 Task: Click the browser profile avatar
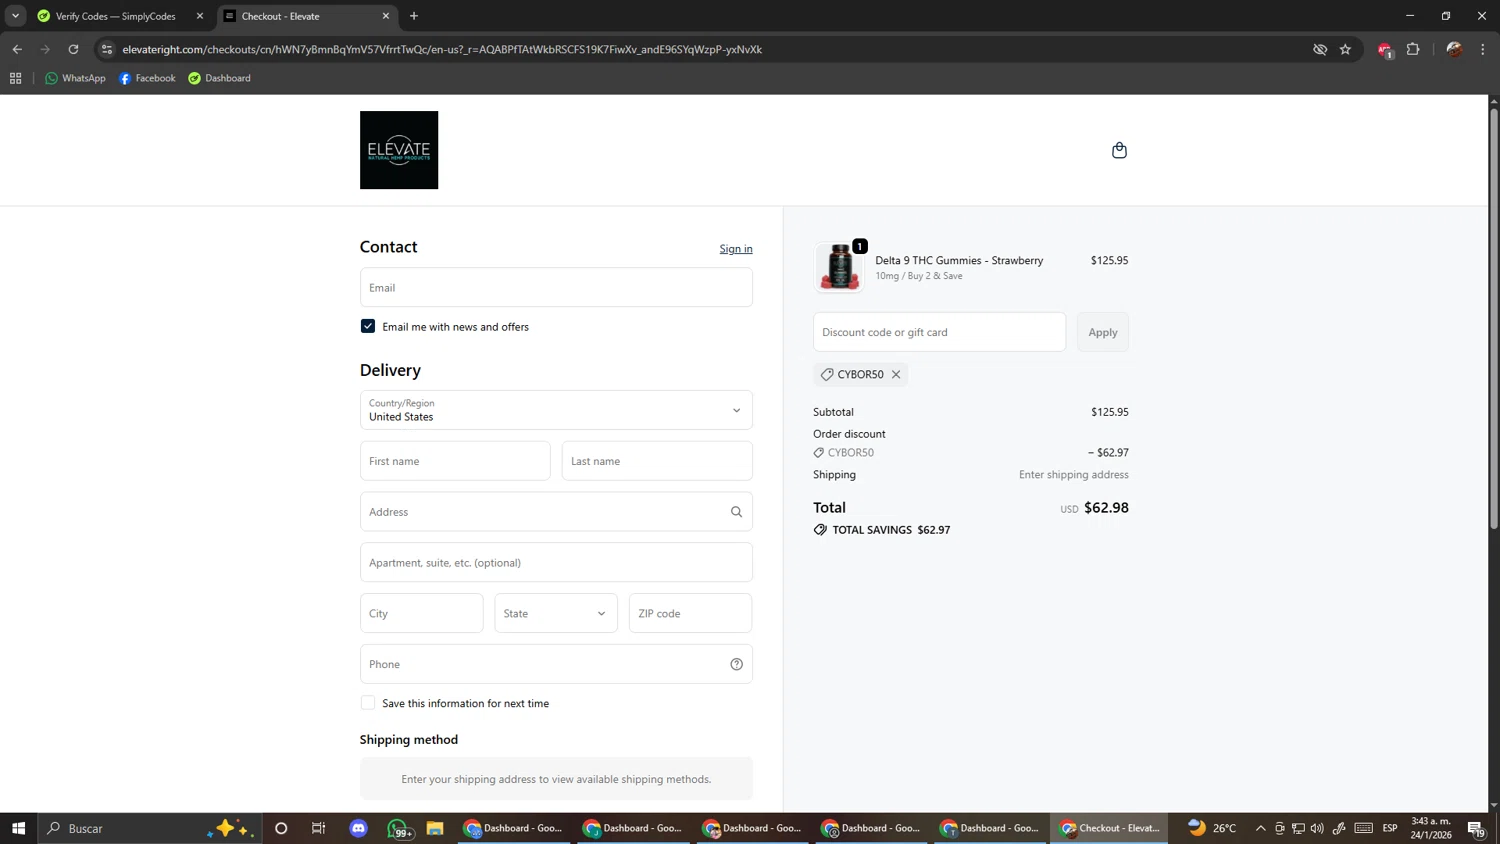tap(1454, 49)
